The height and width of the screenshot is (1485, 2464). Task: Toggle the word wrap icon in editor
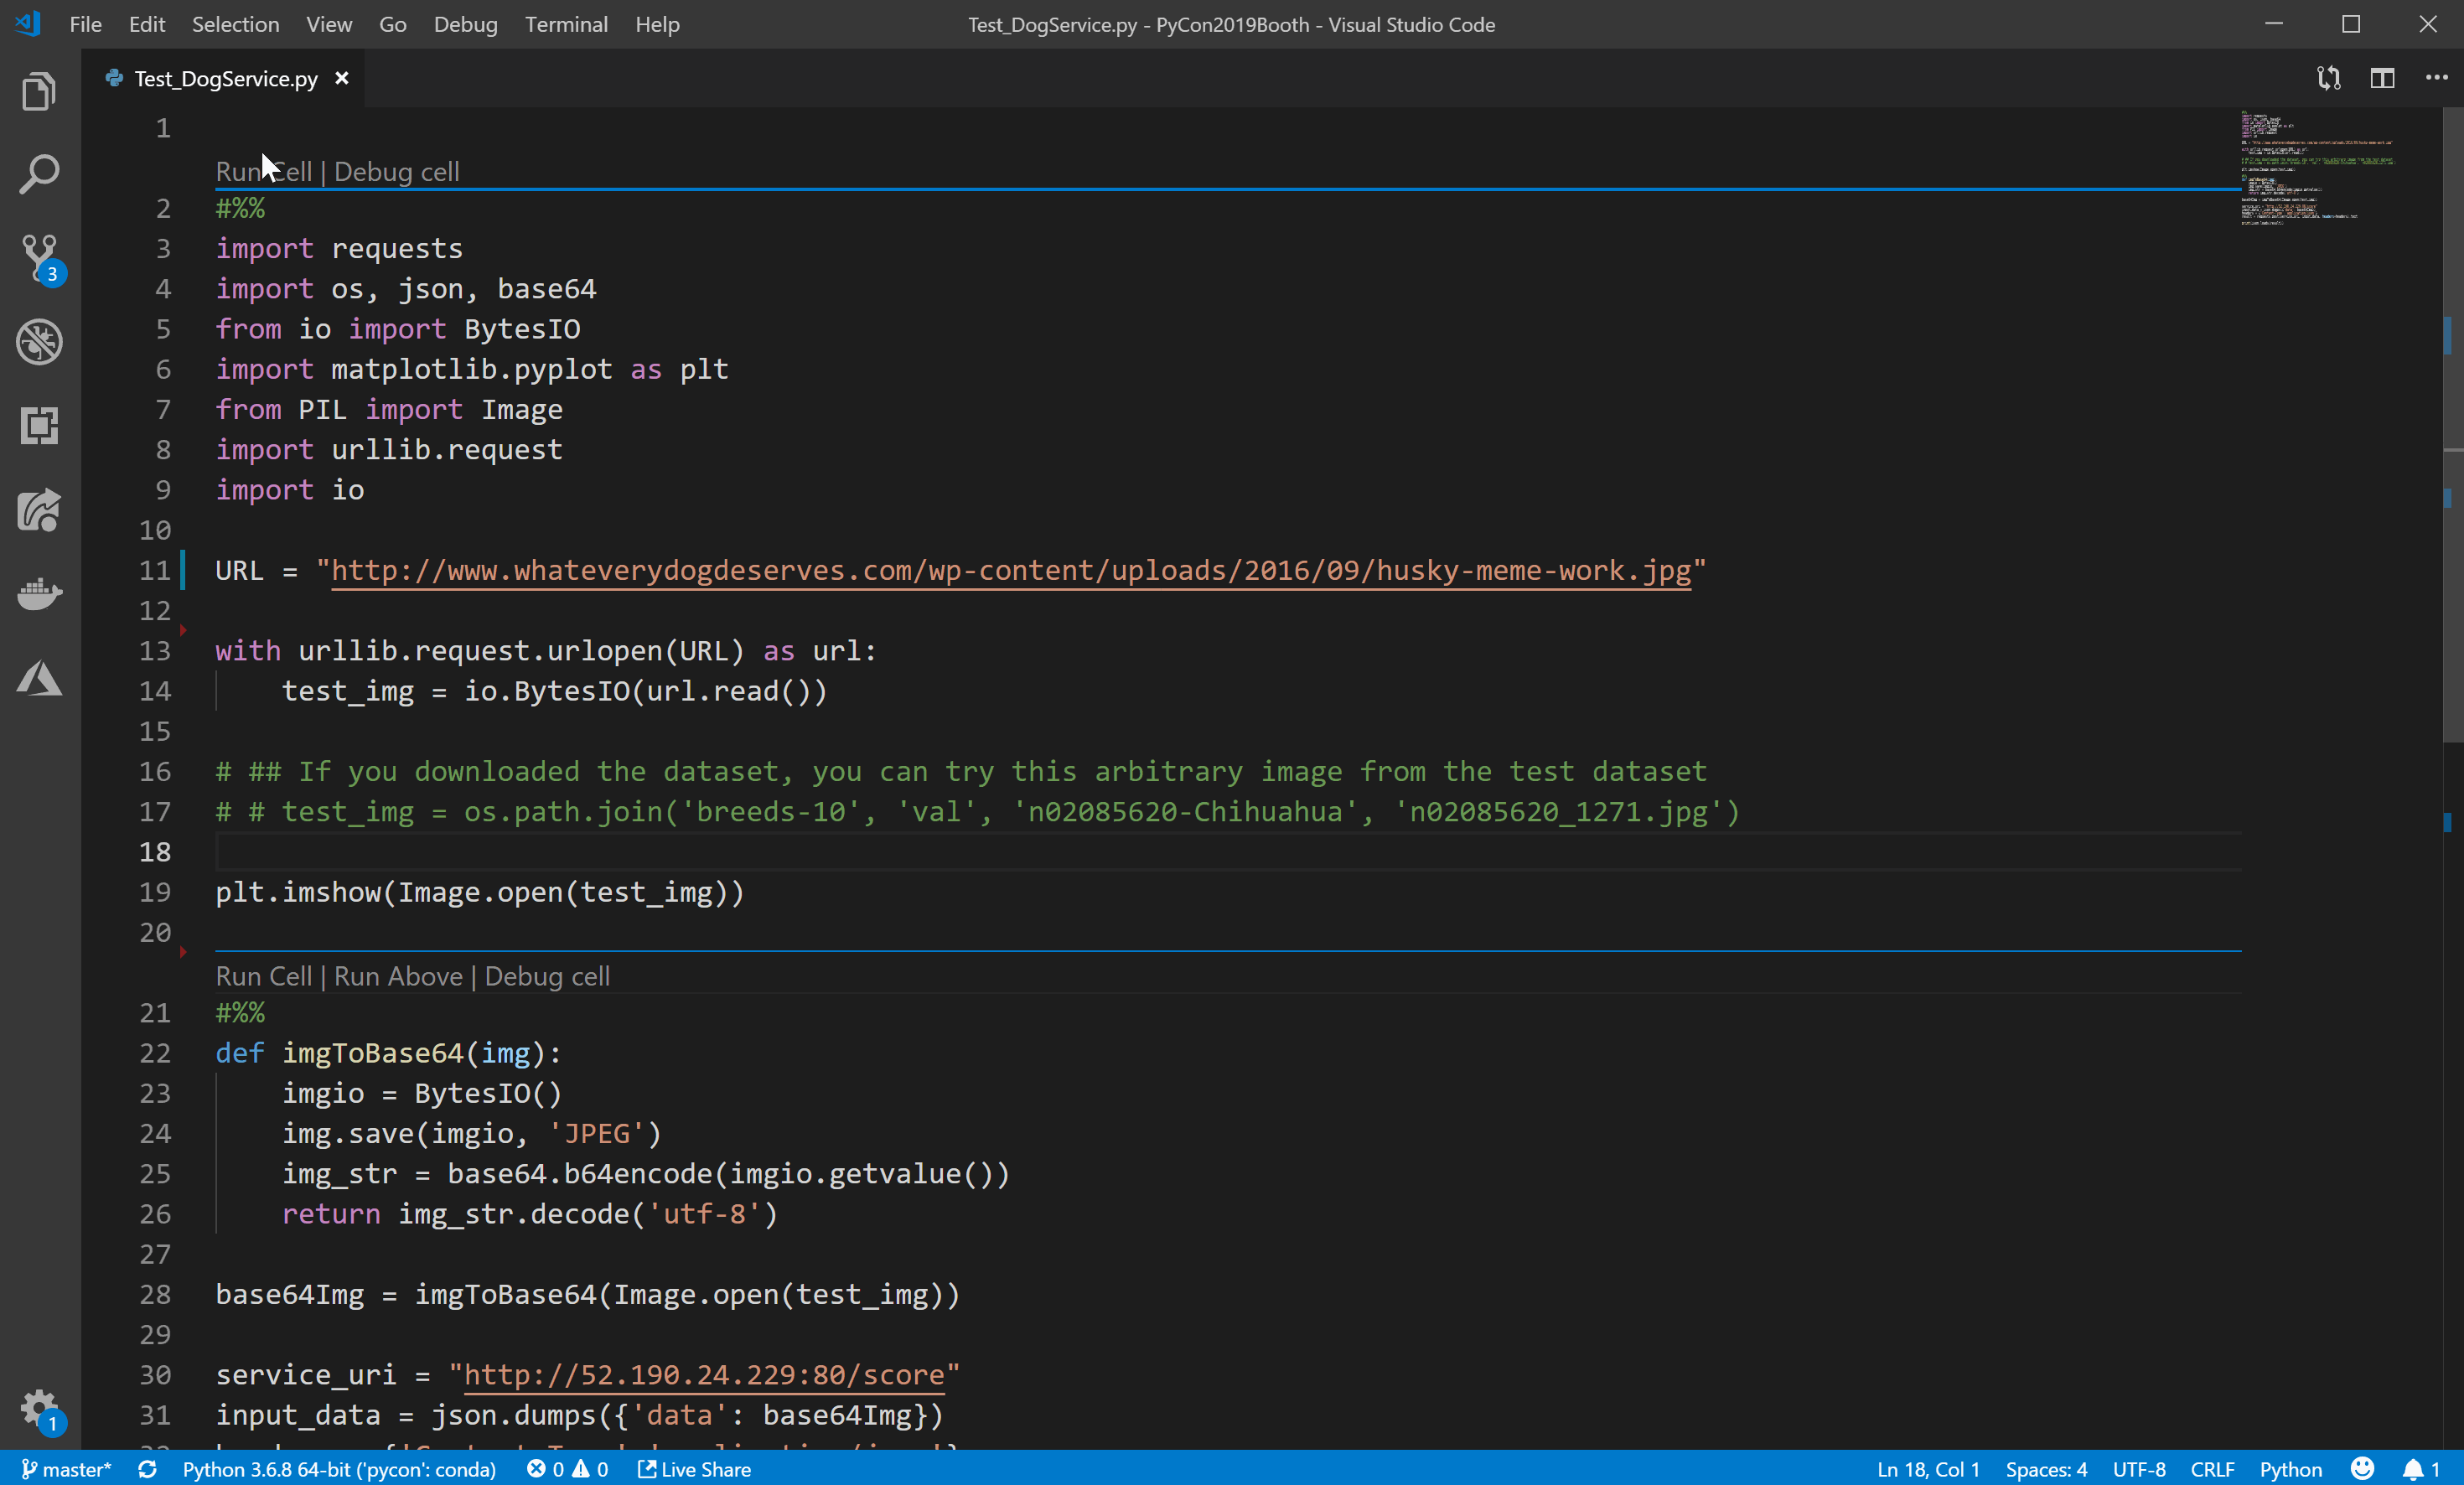2327,77
